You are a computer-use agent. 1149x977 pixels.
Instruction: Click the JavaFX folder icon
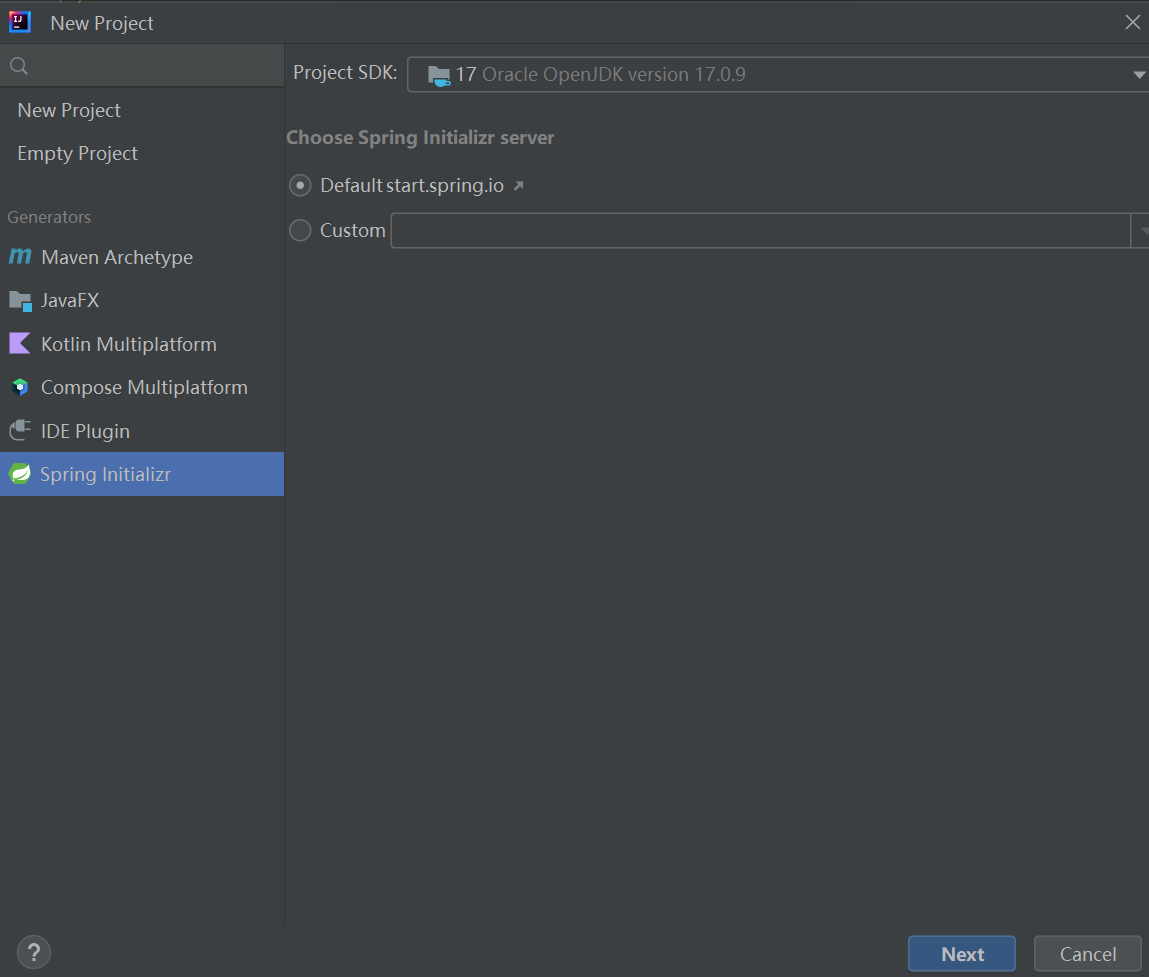click(x=20, y=301)
